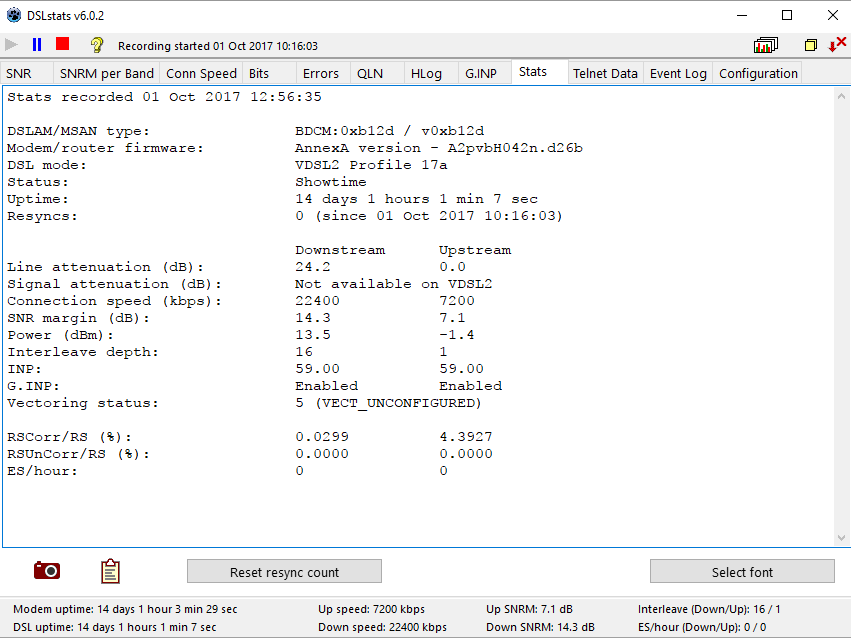Click the greyed-out play recording button

pyautogui.click(x=11, y=44)
